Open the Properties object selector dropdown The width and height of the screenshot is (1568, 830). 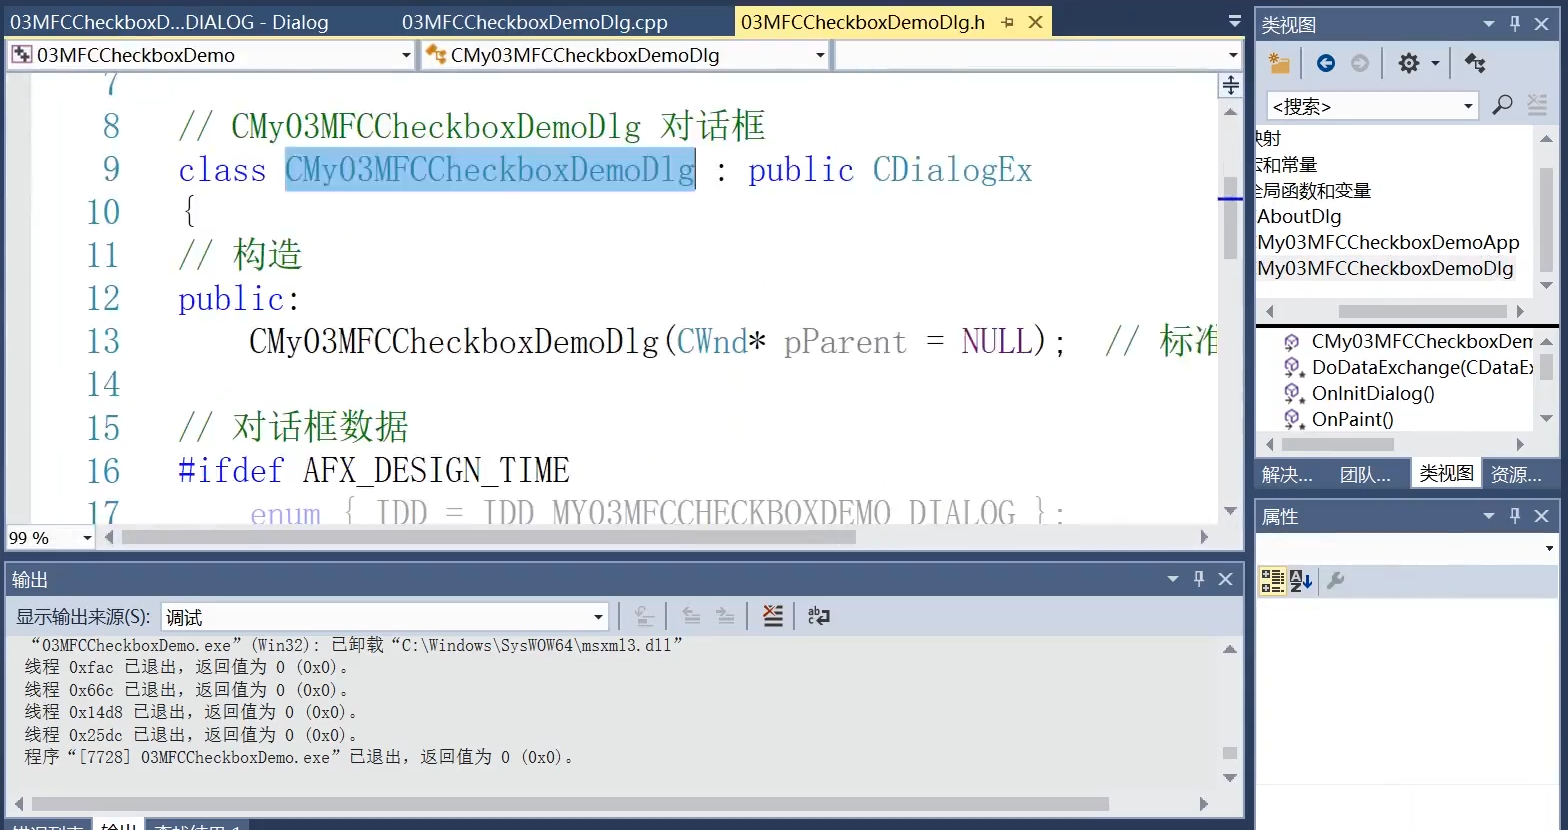[1550, 548]
